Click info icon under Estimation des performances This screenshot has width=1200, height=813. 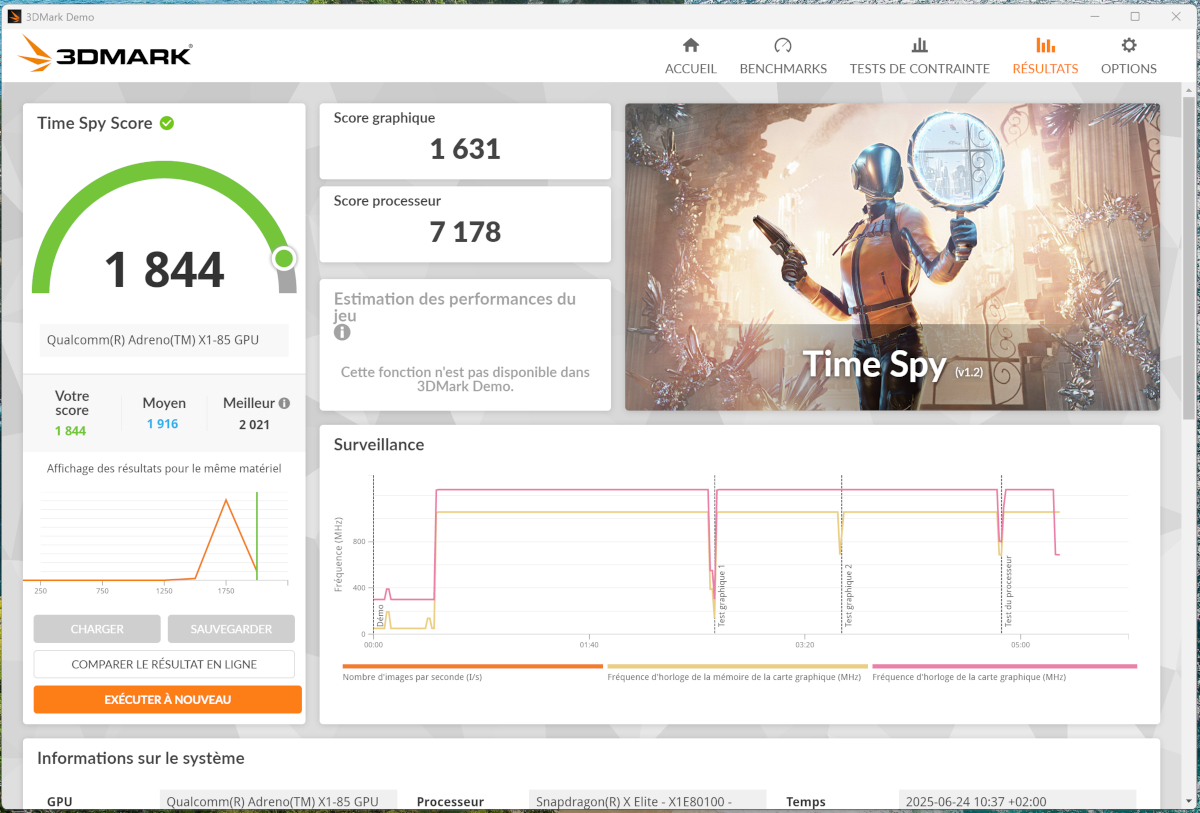pos(342,332)
